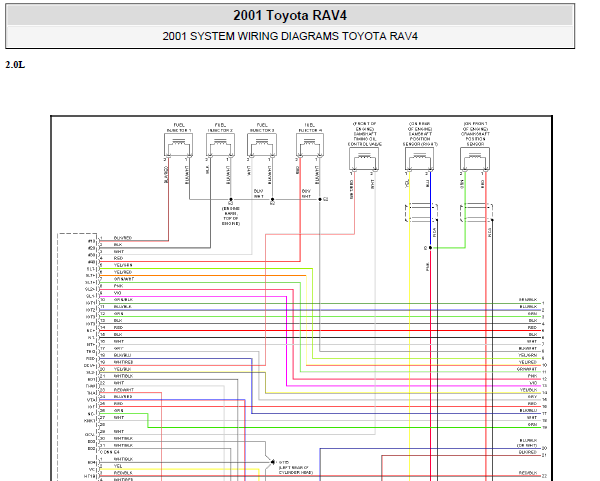Select the Fuel Injector 1 component symbol
The image size is (600, 481).
(178, 146)
